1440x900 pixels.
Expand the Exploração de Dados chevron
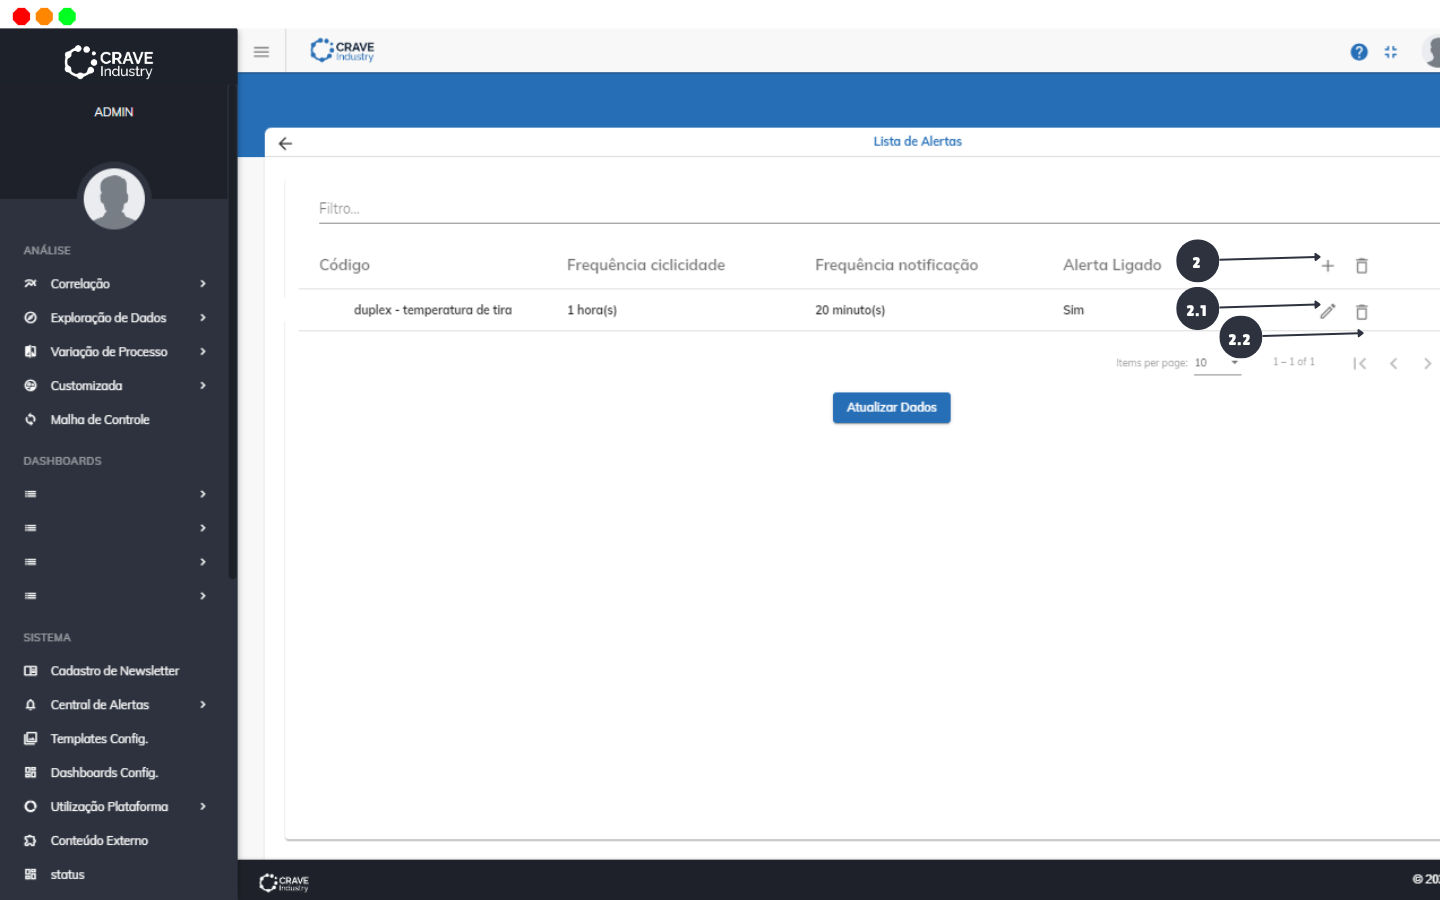pos(203,318)
